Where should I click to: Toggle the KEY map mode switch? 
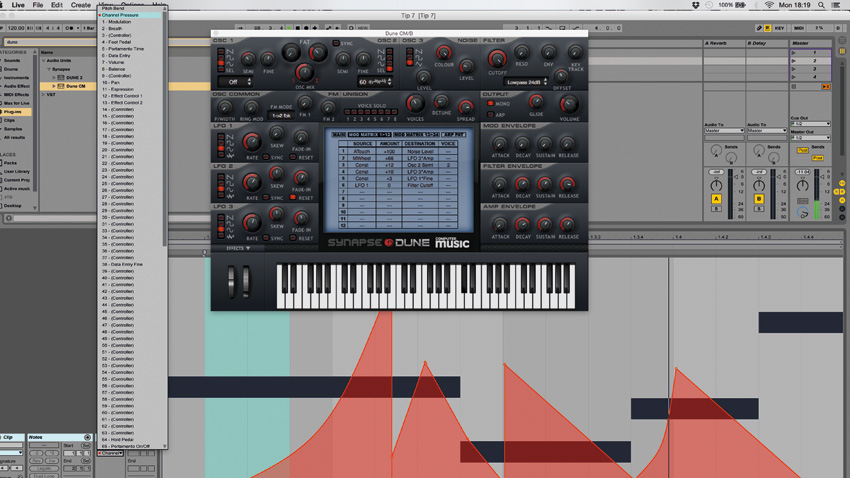(x=780, y=28)
